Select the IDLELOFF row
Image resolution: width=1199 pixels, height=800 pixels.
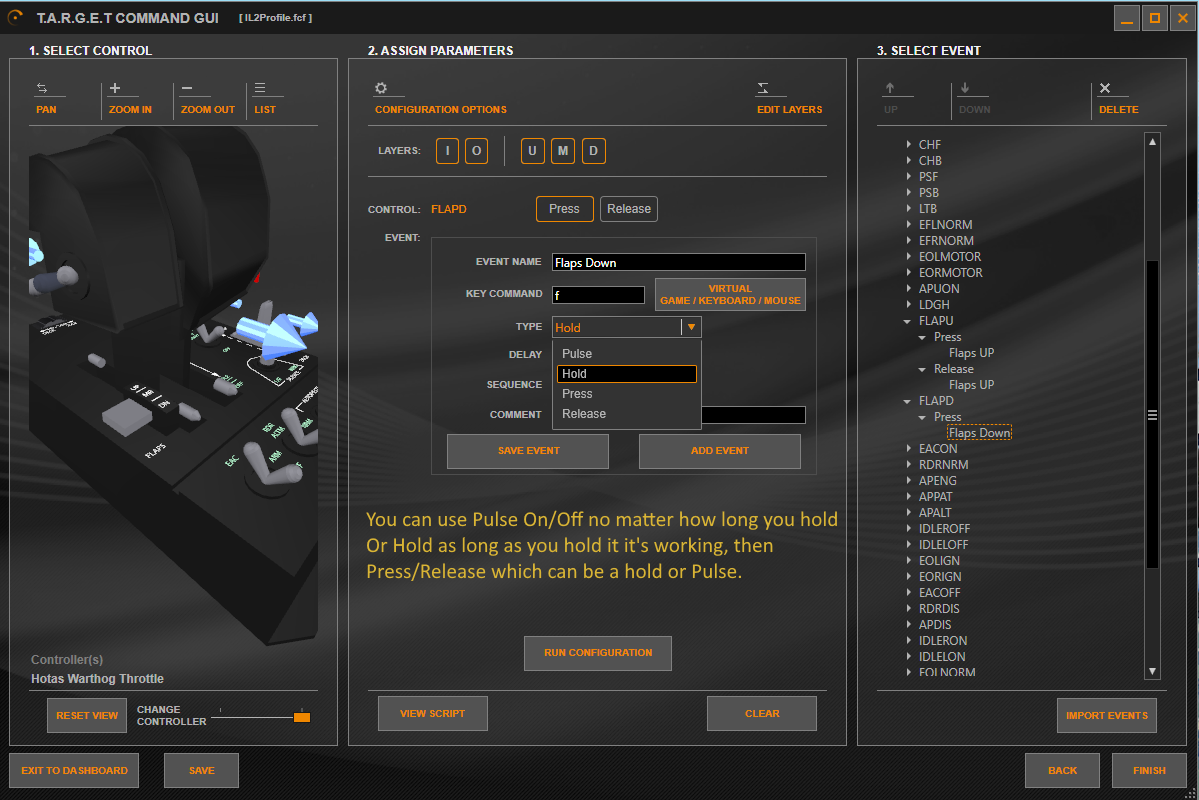click(x=944, y=545)
